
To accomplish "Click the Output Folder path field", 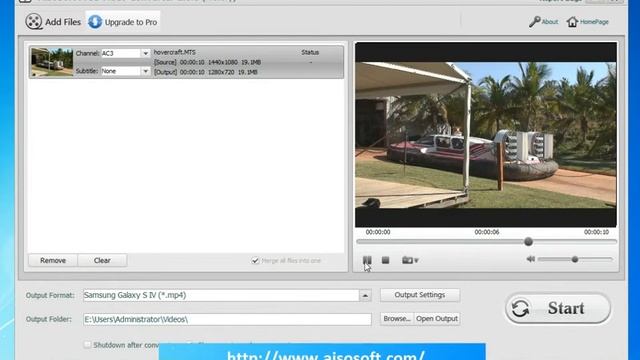I will (227, 319).
